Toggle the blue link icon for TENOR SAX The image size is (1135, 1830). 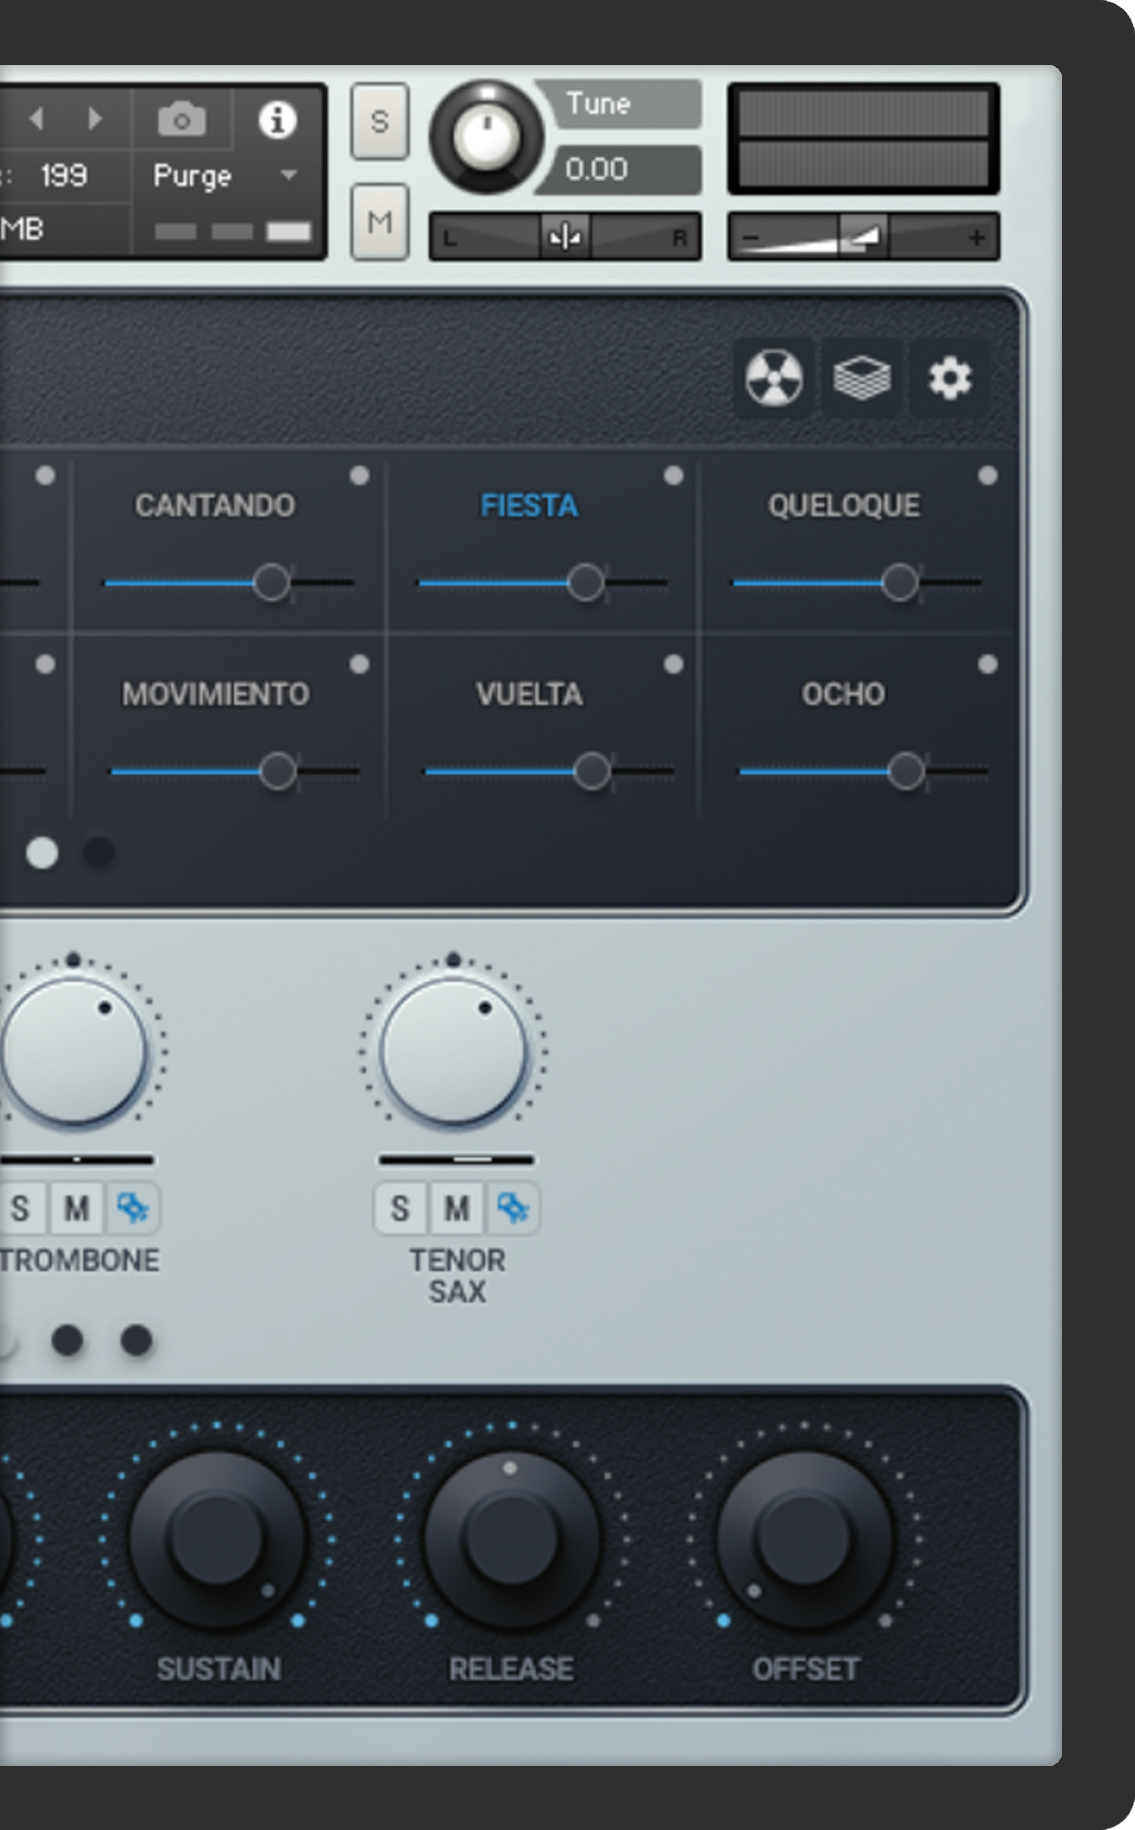click(513, 1208)
